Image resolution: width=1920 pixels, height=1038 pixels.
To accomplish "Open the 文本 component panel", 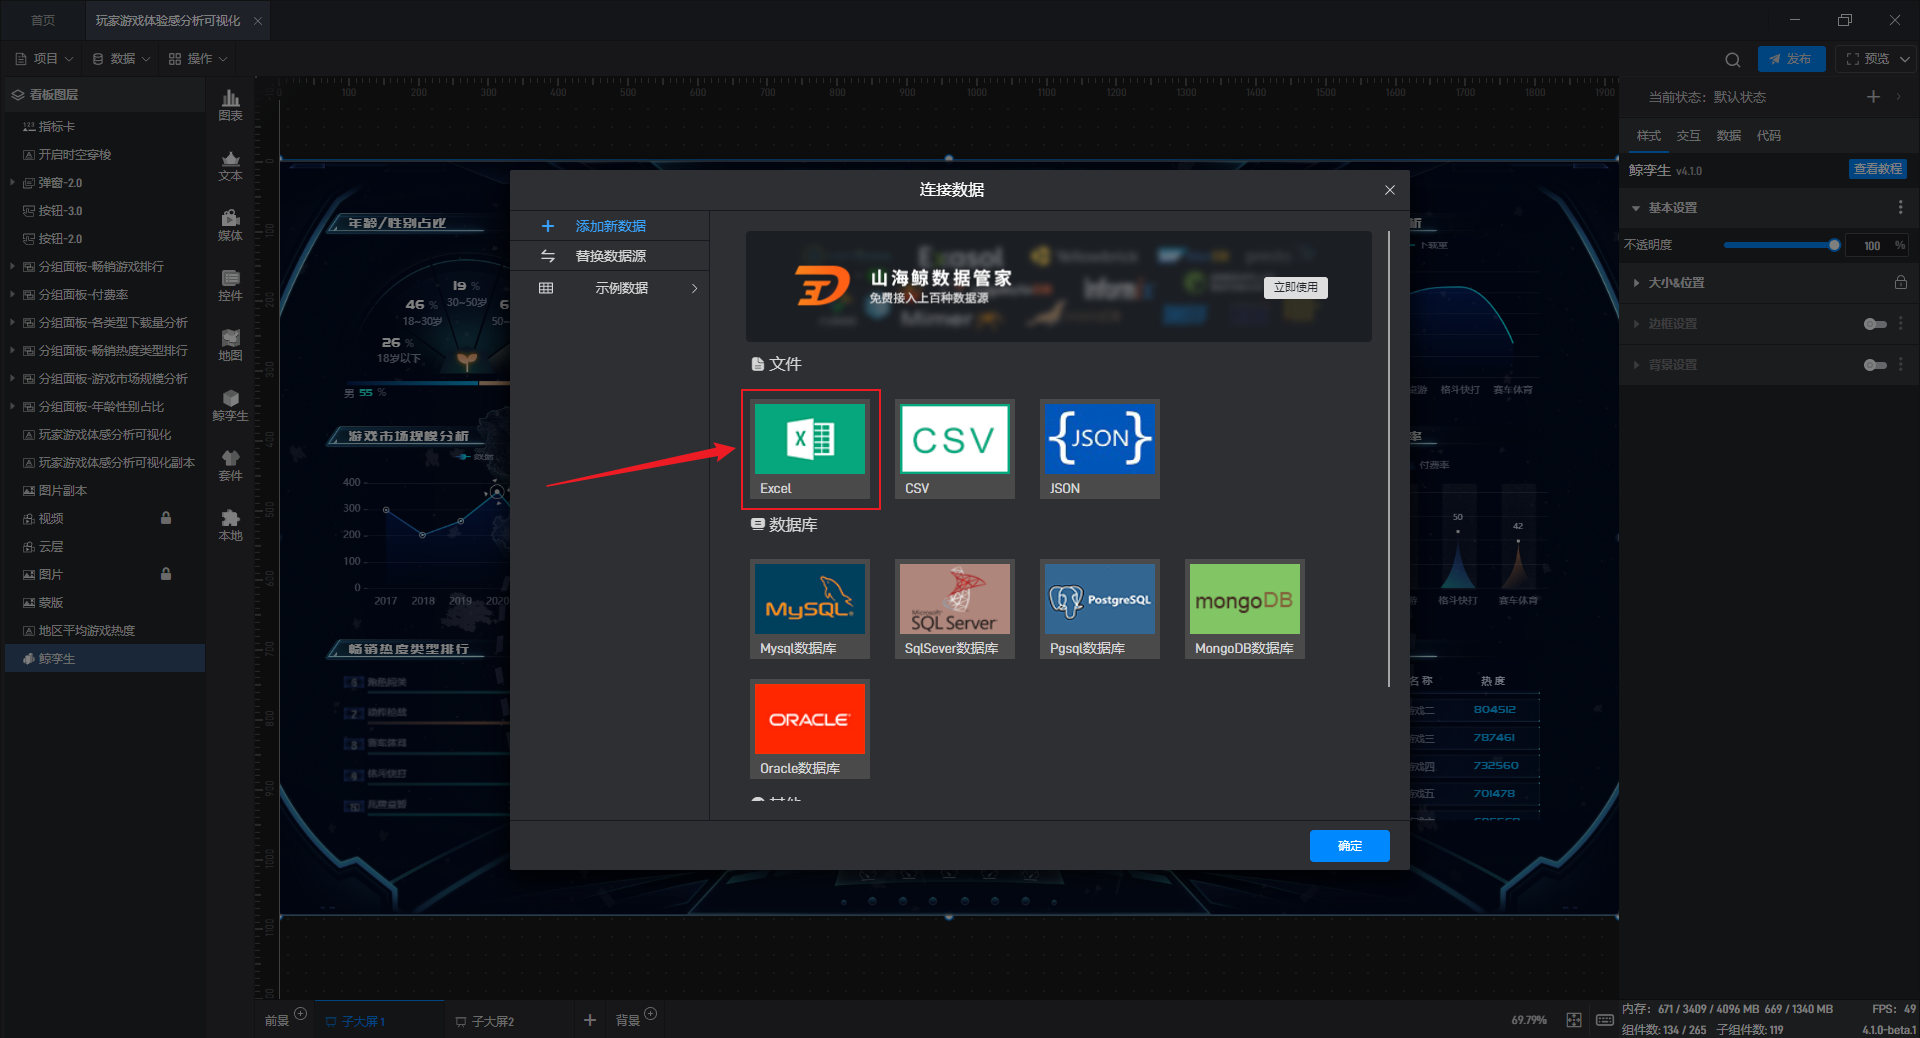I will (230, 166).
